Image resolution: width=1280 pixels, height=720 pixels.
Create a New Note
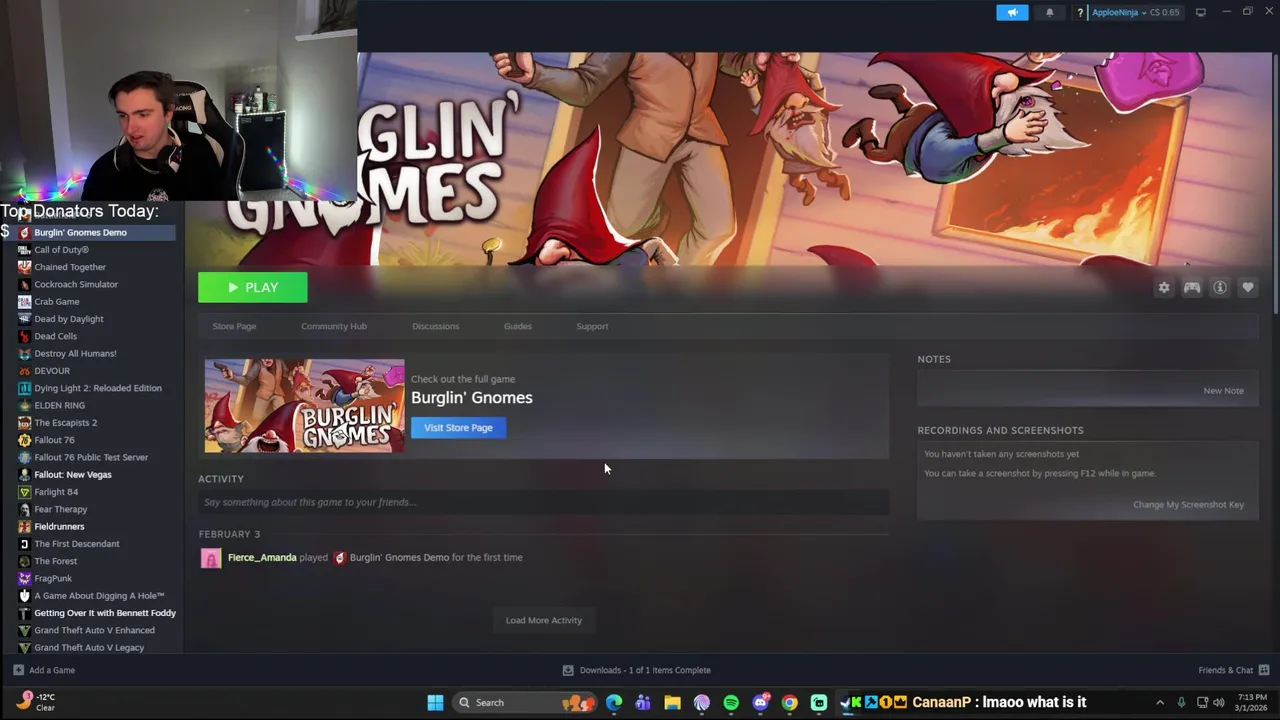pos(1223,391)
